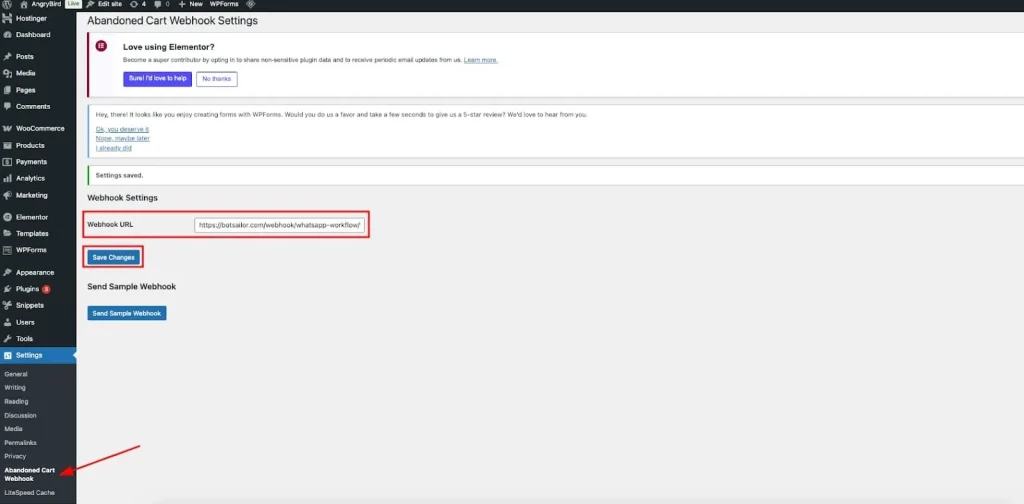Viewport: 1024px width, 504px height.
Task: Open the Tools wrench icon
Action: point(7,338)
